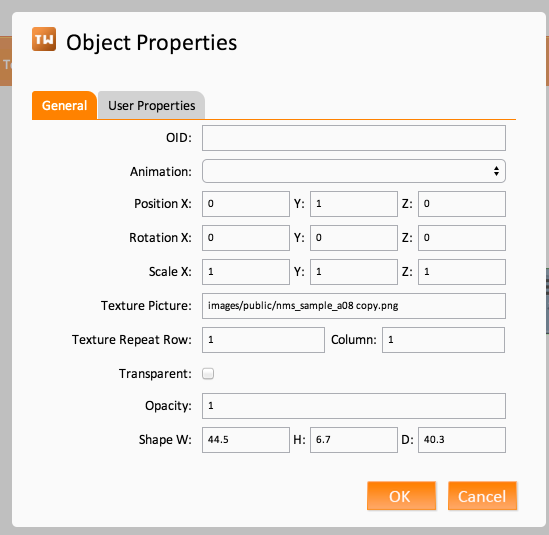Select the Rotation Z field
This screenshot has width=549, height=535.
click(462, 238)
